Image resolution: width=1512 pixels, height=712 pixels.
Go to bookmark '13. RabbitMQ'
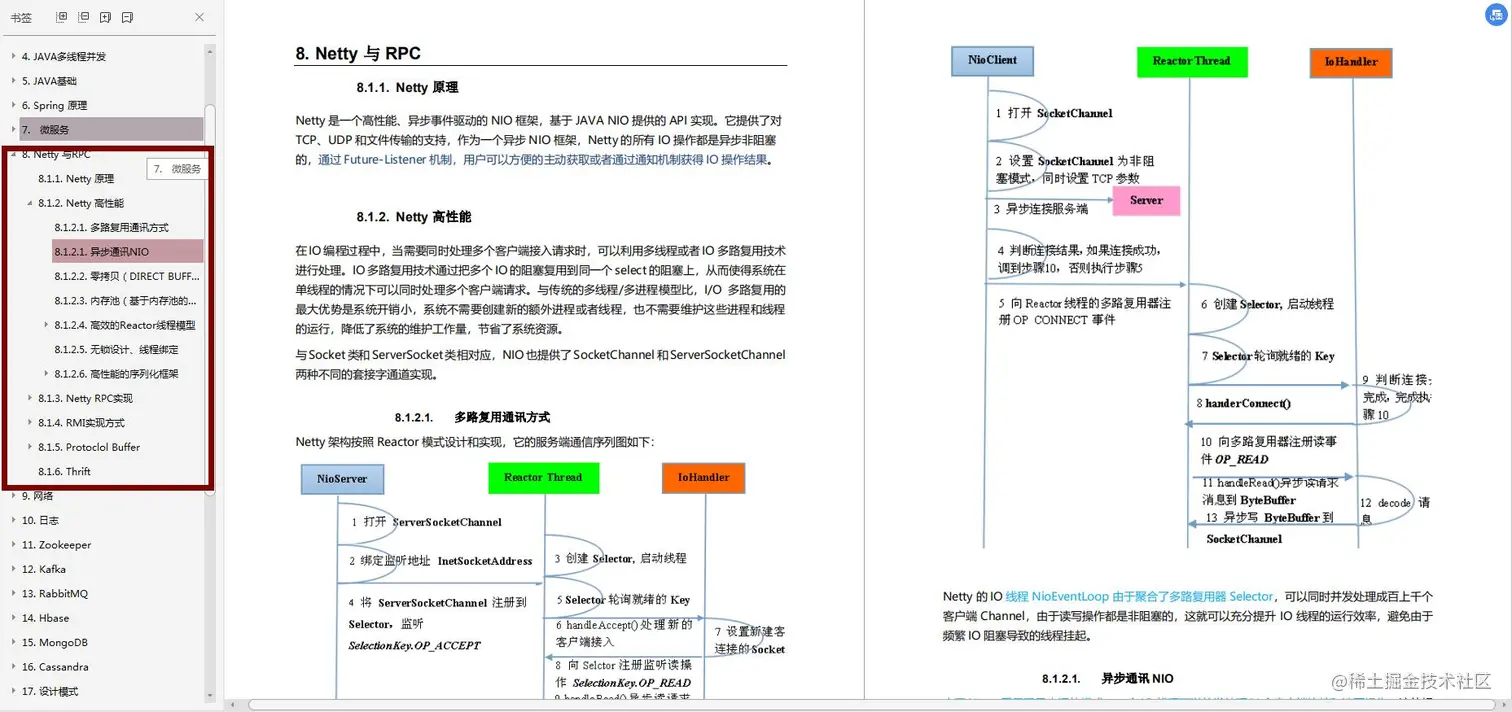55,594
